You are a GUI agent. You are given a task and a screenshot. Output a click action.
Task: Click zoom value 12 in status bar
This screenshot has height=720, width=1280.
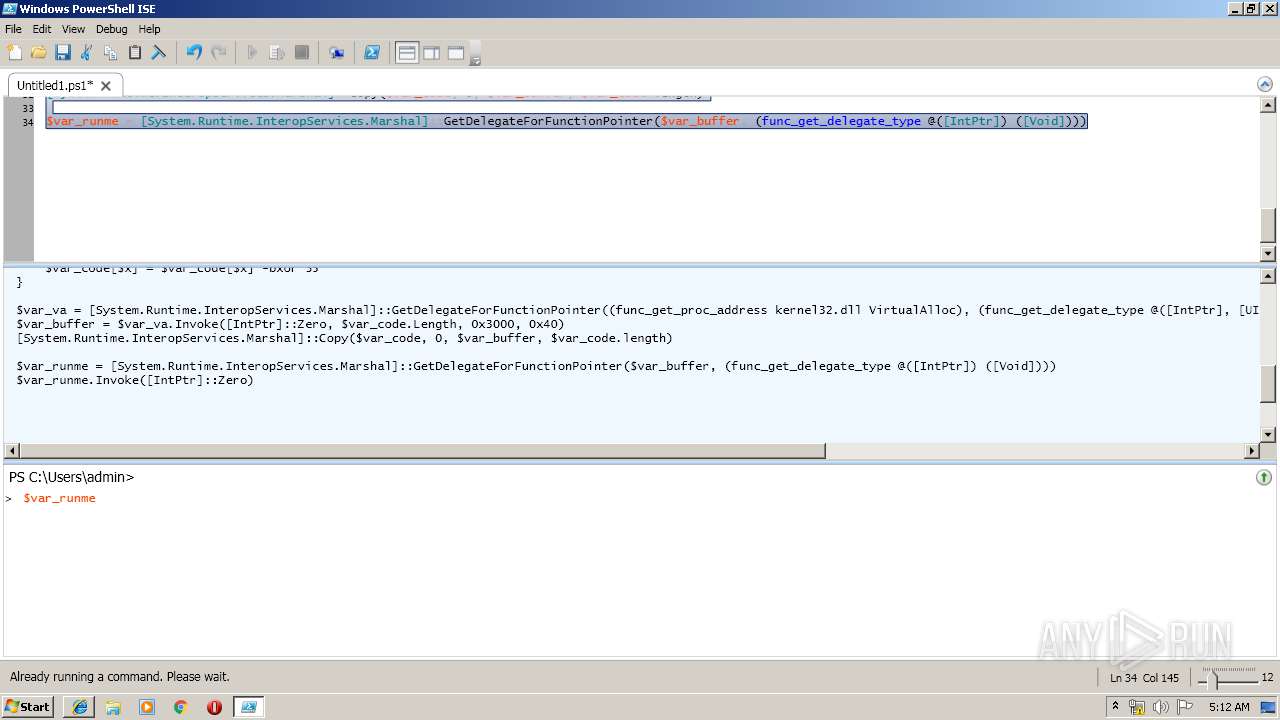1267,677
